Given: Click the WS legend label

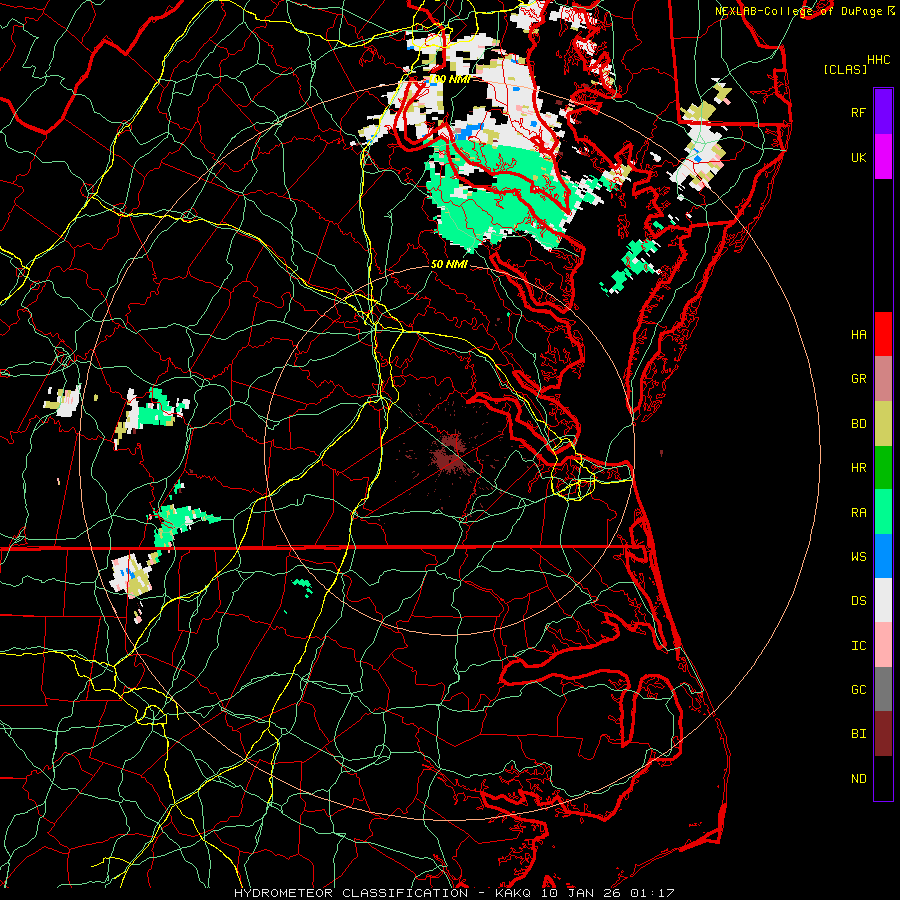Looking at the screenshot, I should [x=858, y=556].
